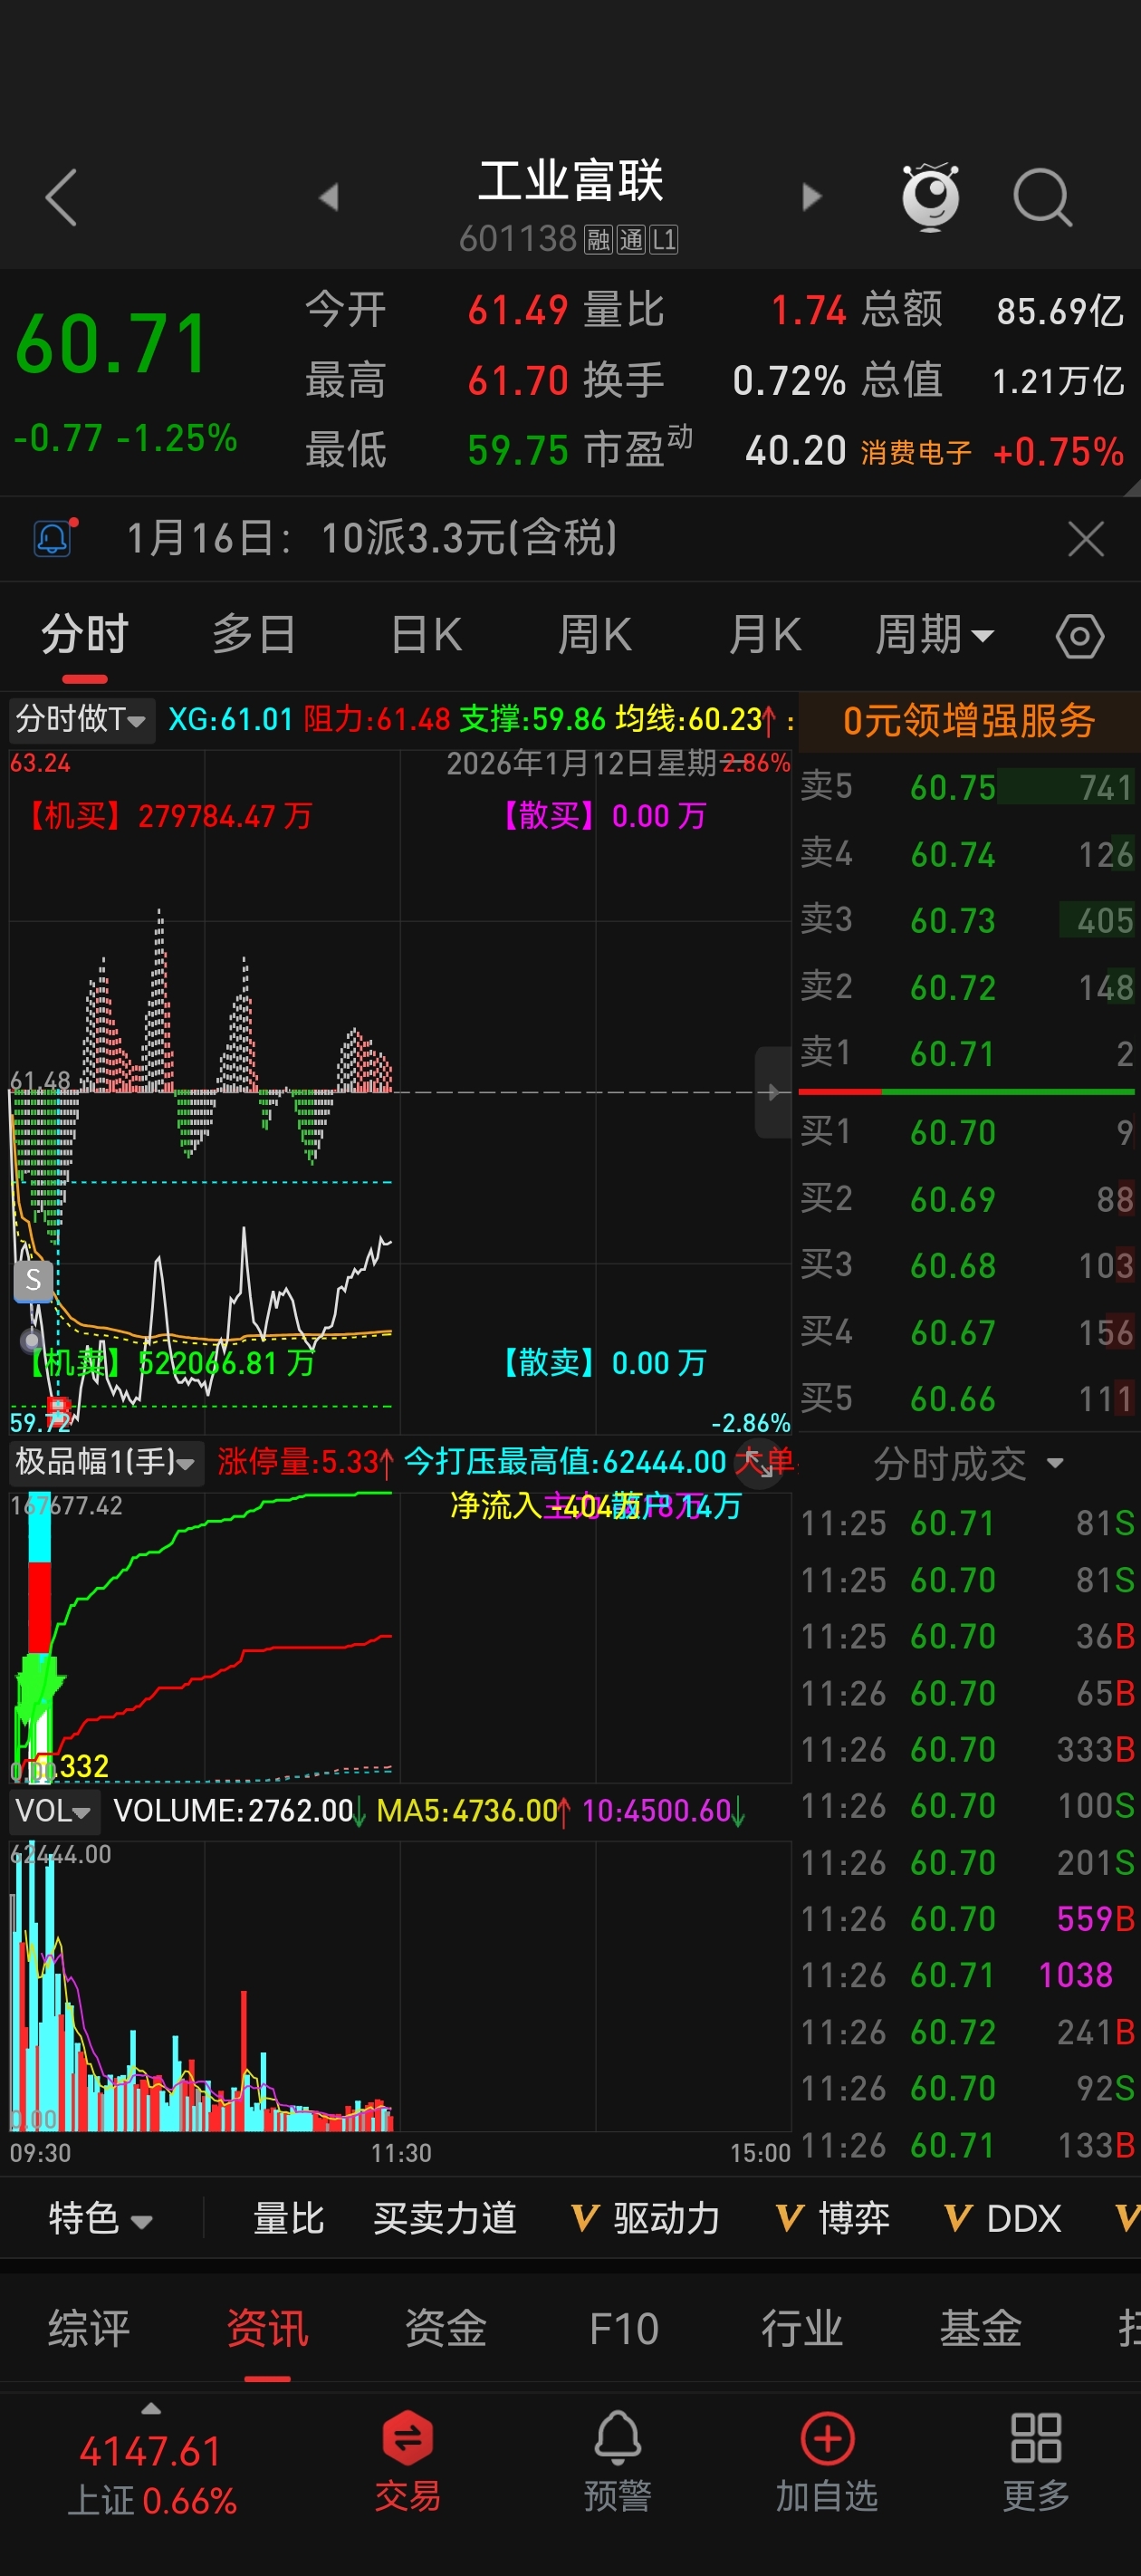The image size is (1141, 2576).
Task: Open the search magnifier icon
Action: 1043,197
